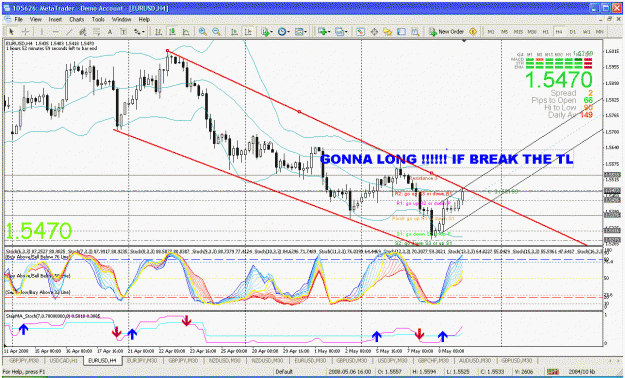Open the Data Window crosshair icon
625x378 pixels.
374,32
